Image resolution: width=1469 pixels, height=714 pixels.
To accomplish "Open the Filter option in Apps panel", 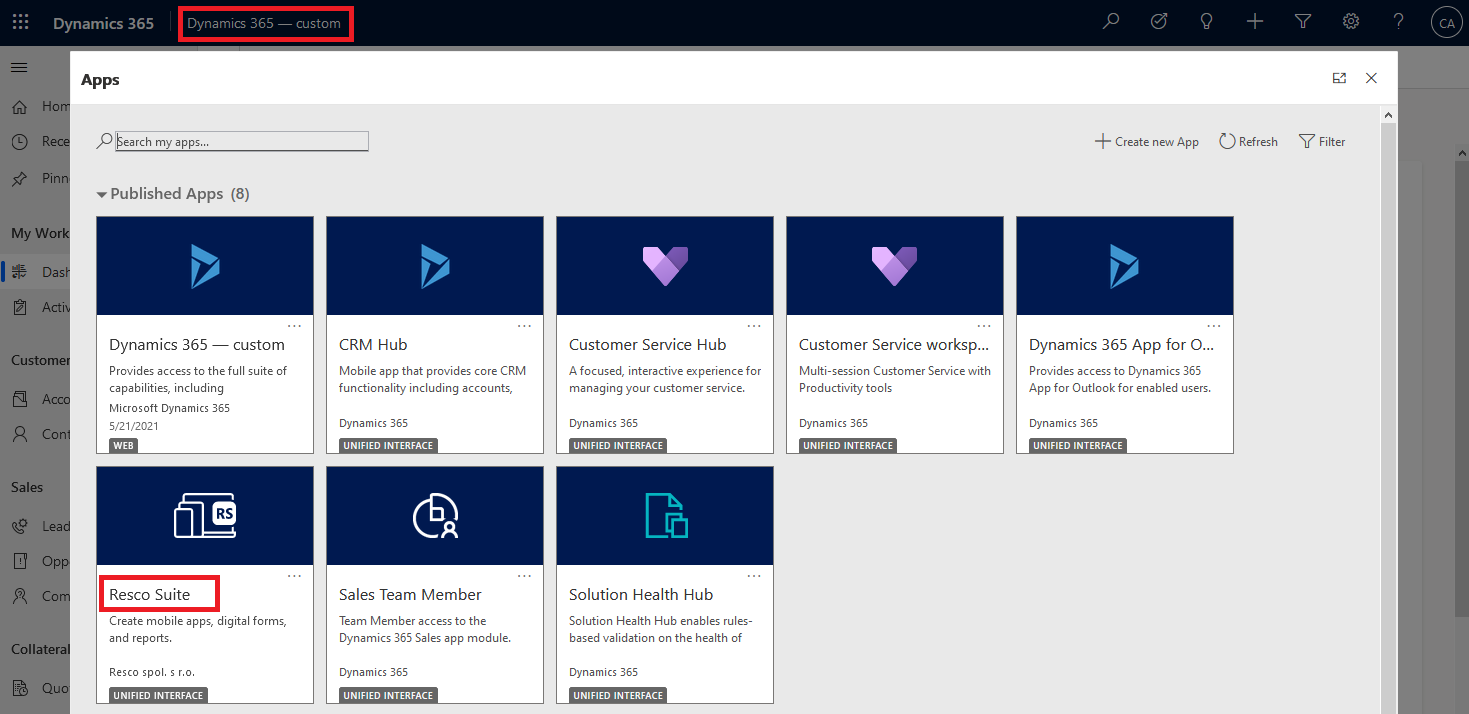I will 1322,142.
